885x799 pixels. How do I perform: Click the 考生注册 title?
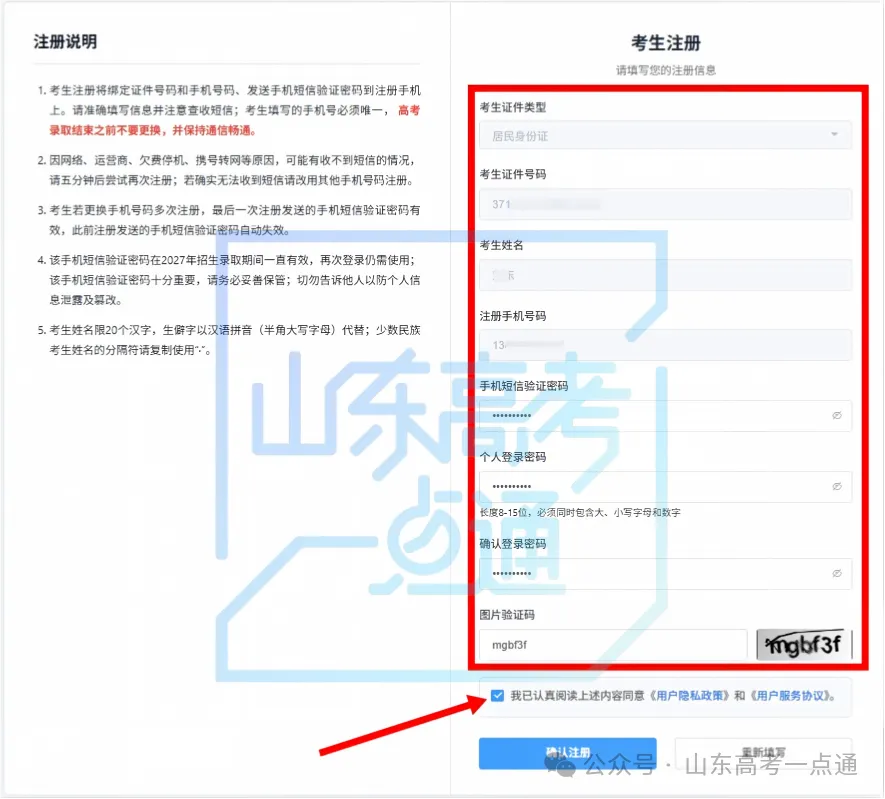[x=665, y=43]
